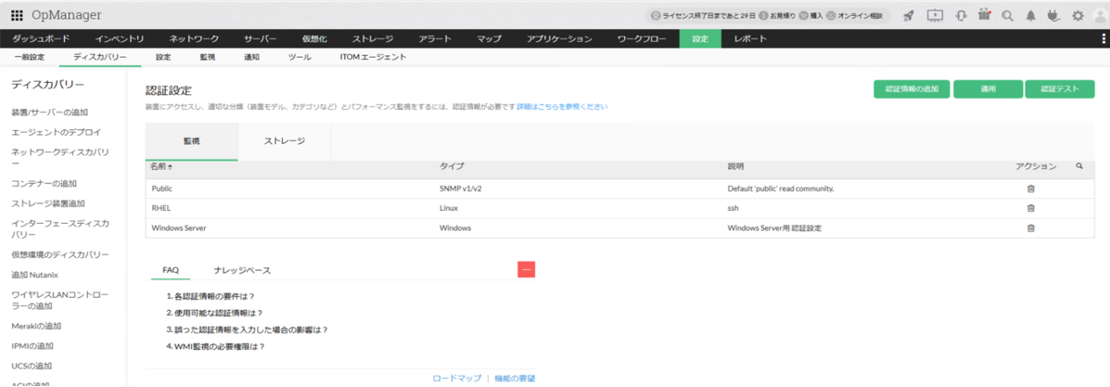Open the gear settings icon in header
The image size is (1110, 387).
[1077, 15]
